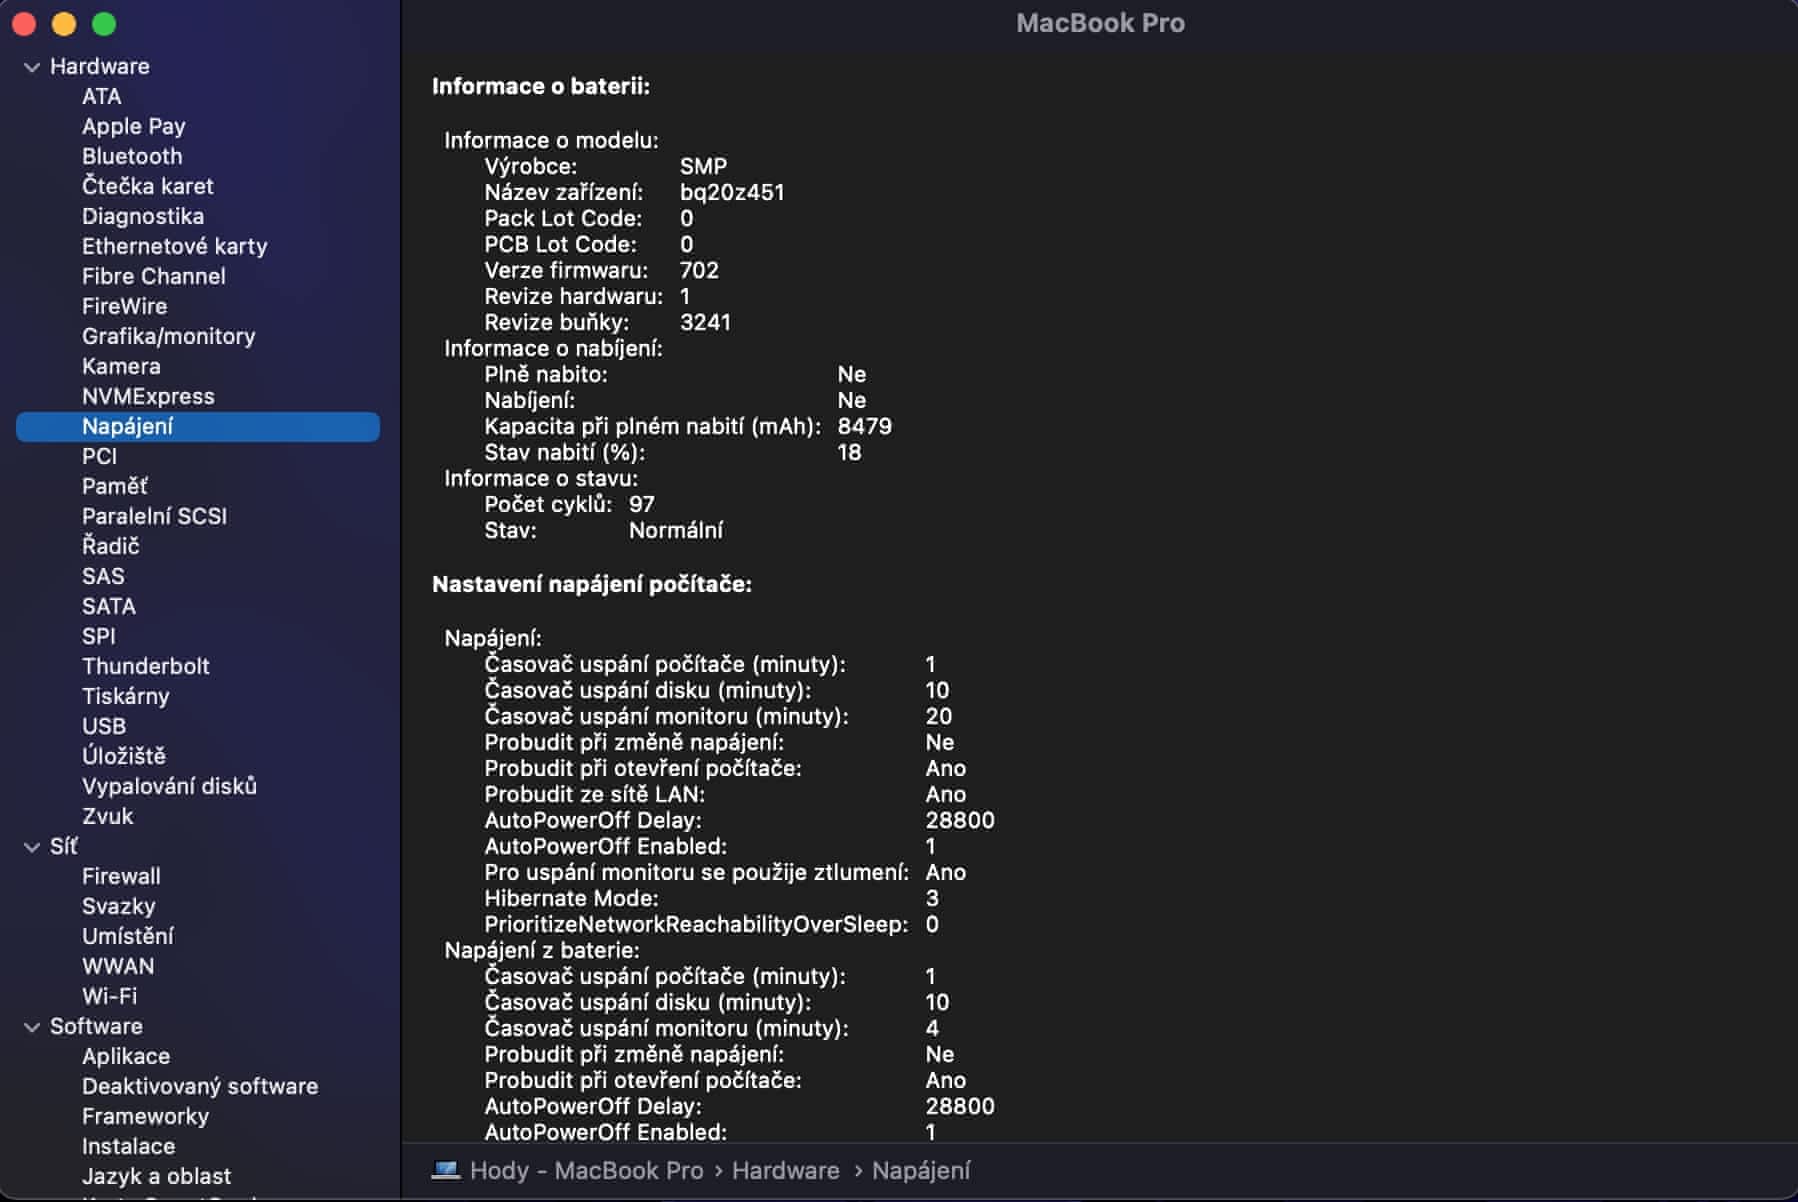
Task: Open Deaktivovaný software entry
Action: (x=200, y=1086)
